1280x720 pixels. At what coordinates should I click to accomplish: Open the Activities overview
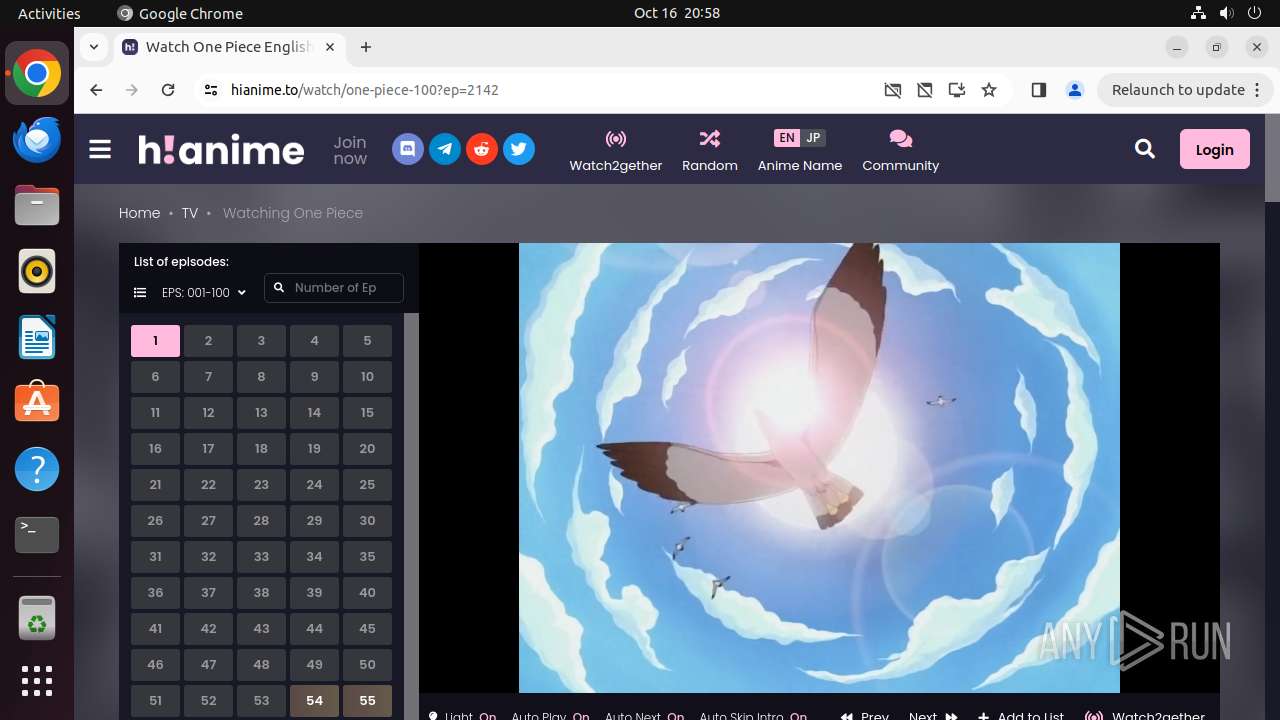[x=49, y=13]
